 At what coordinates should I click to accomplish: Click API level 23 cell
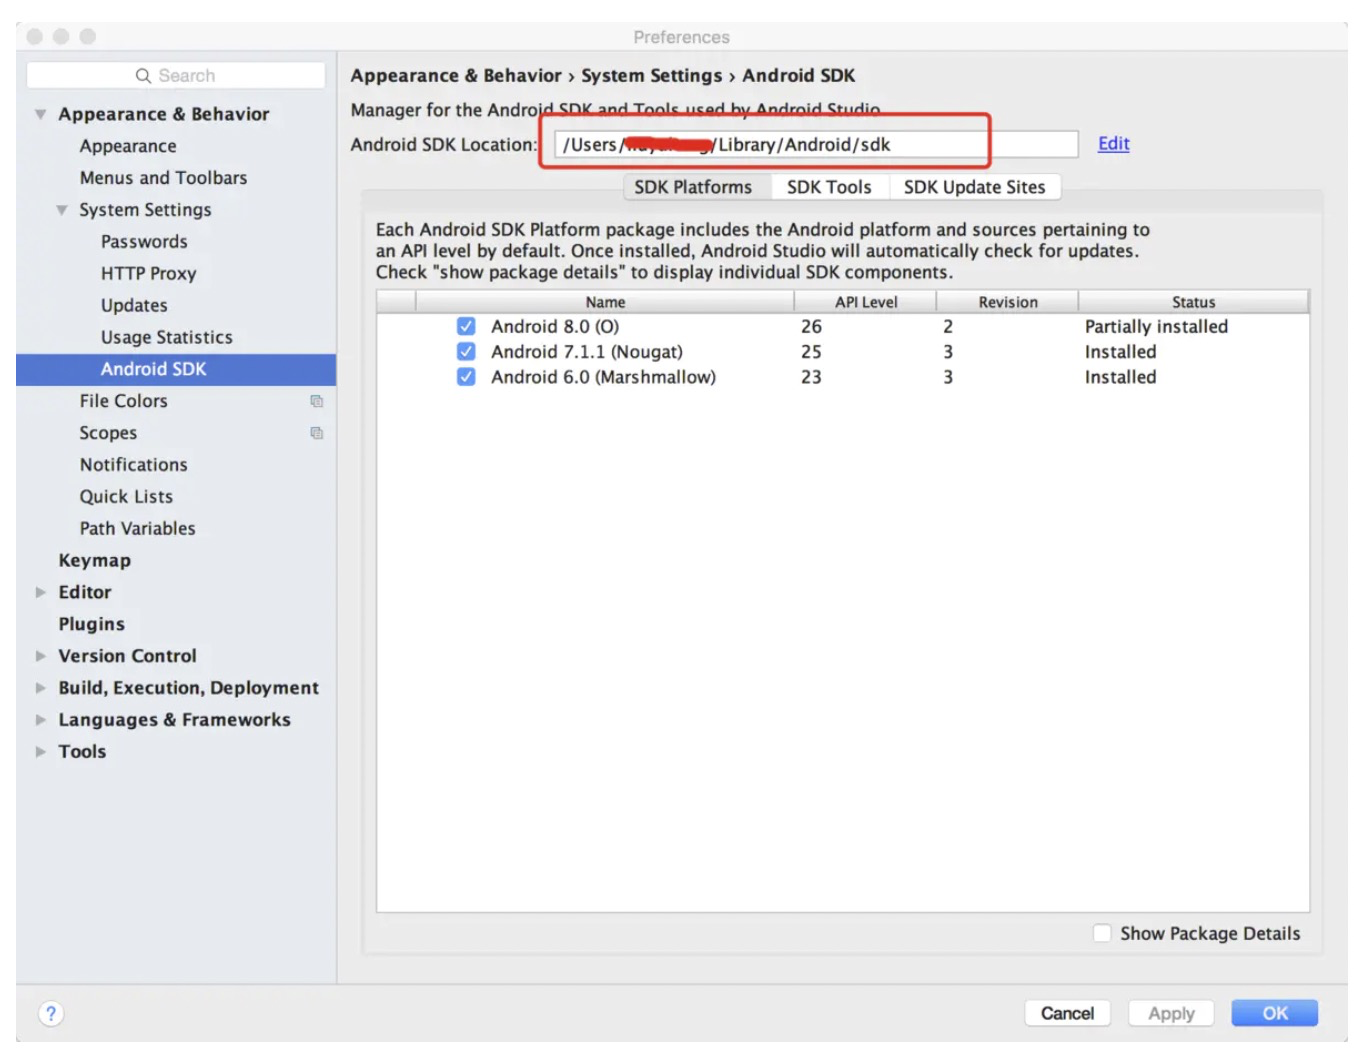811,377
